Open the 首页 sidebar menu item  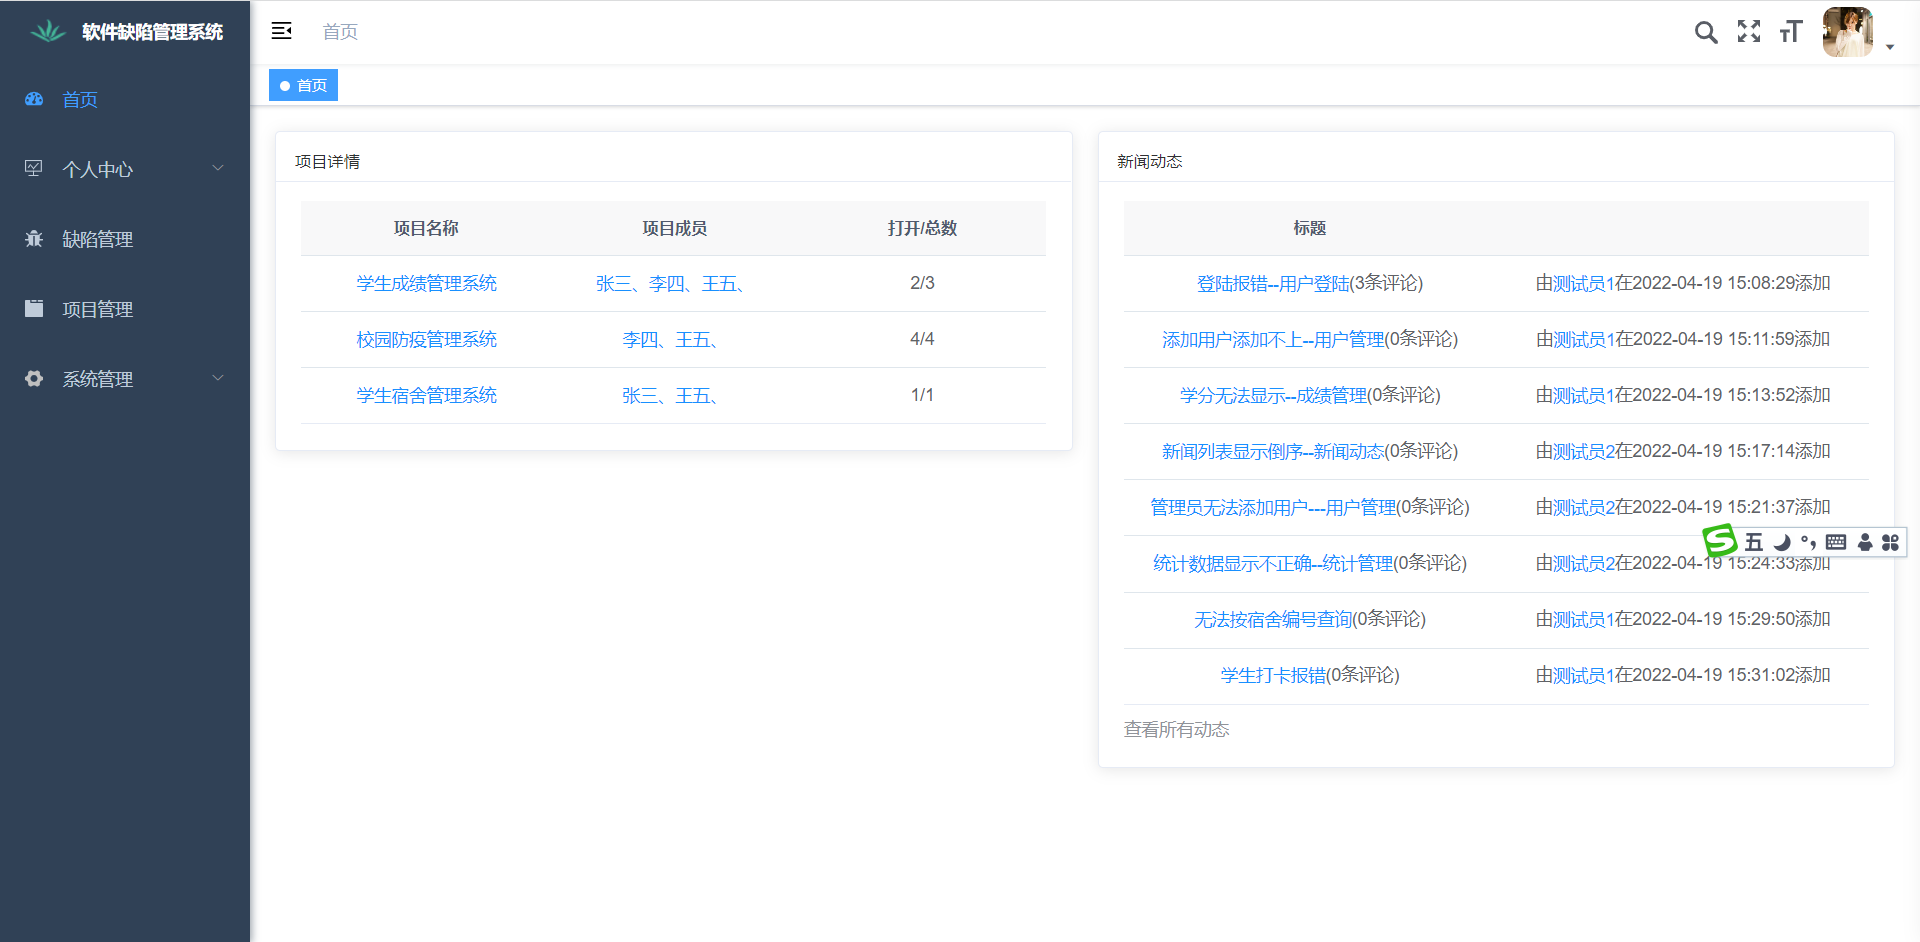coord(125,99)
